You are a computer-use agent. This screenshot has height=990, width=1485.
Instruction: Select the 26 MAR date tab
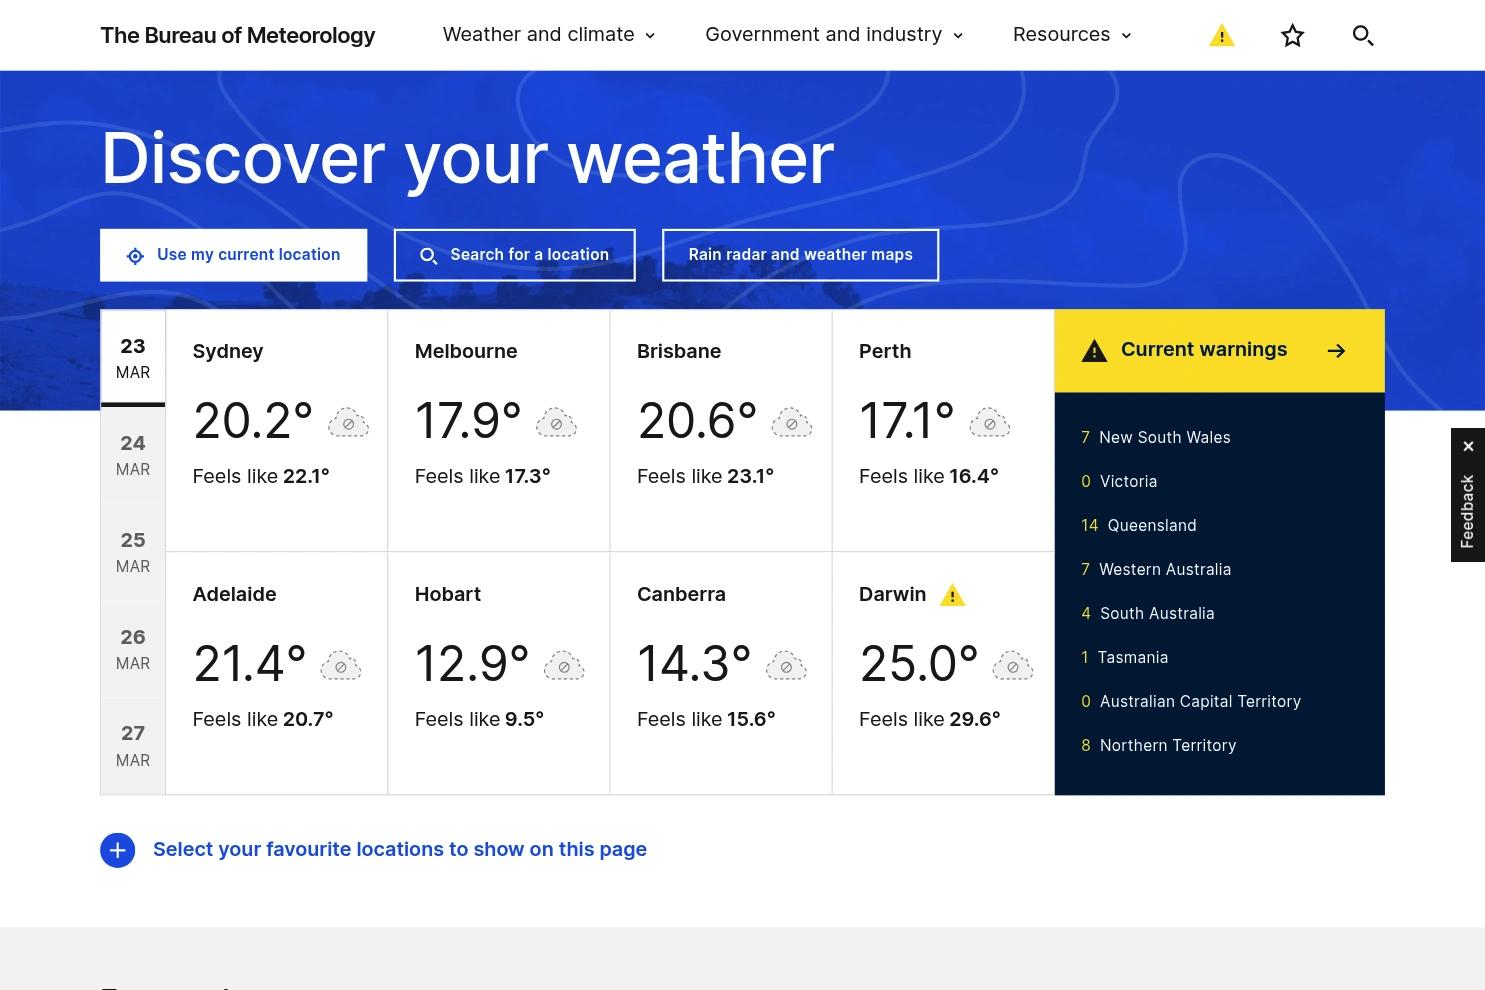pyautogui.click(x=133, y=649)
